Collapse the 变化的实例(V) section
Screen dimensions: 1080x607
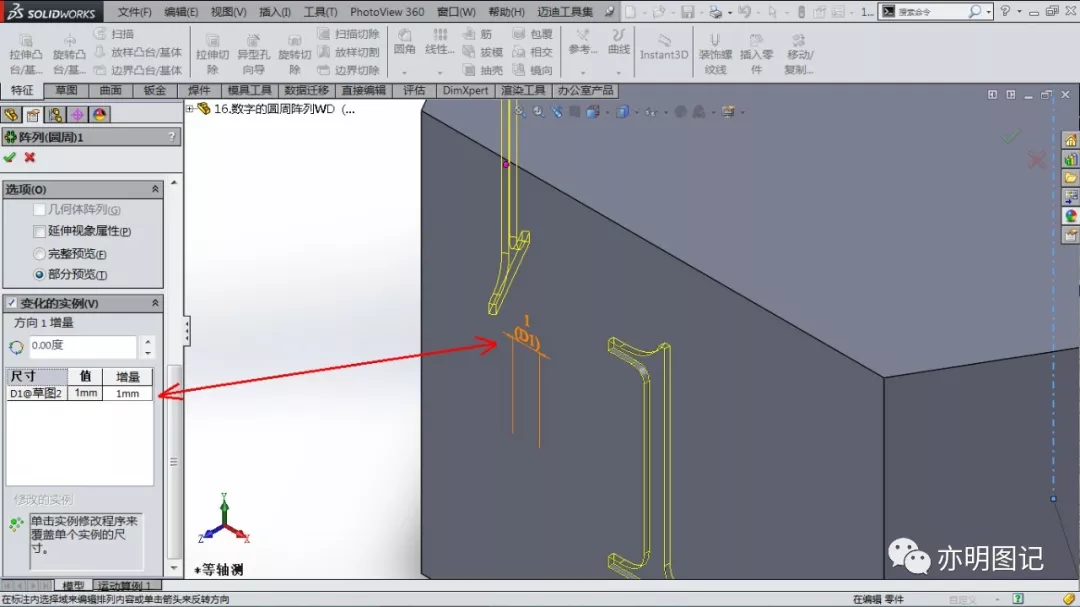155,303
